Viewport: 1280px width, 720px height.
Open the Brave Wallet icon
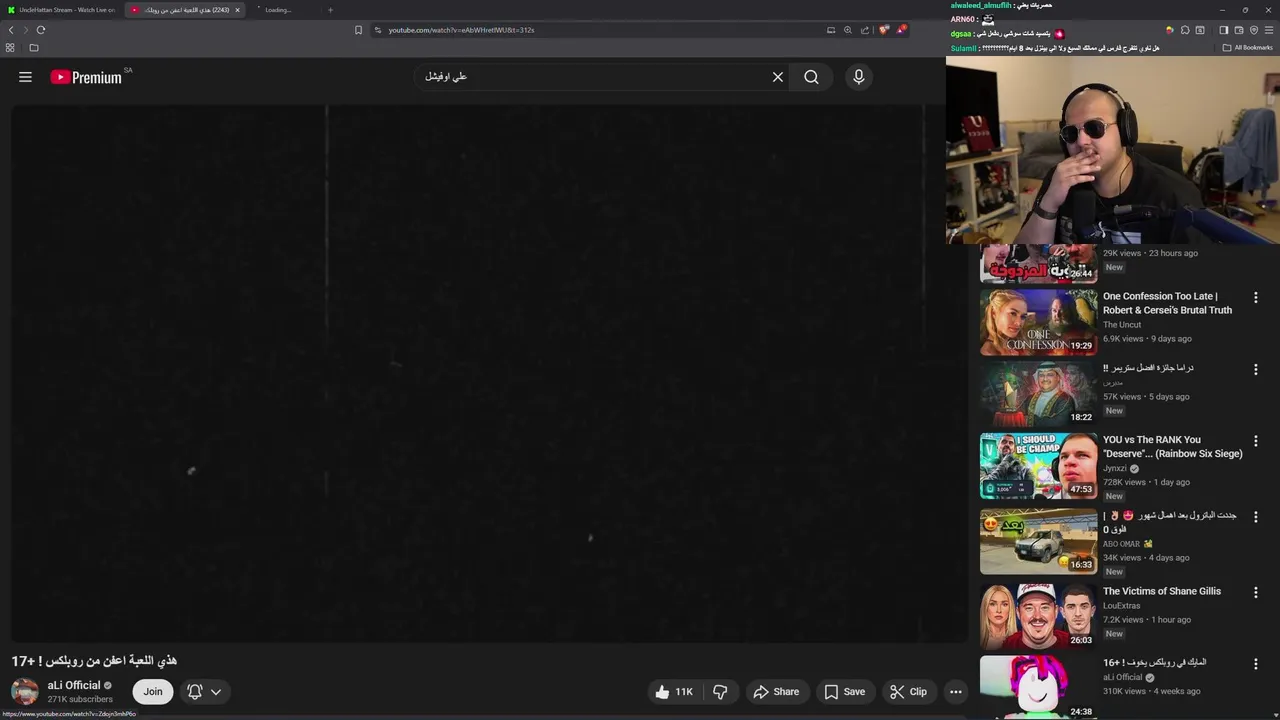(1239, 30)
